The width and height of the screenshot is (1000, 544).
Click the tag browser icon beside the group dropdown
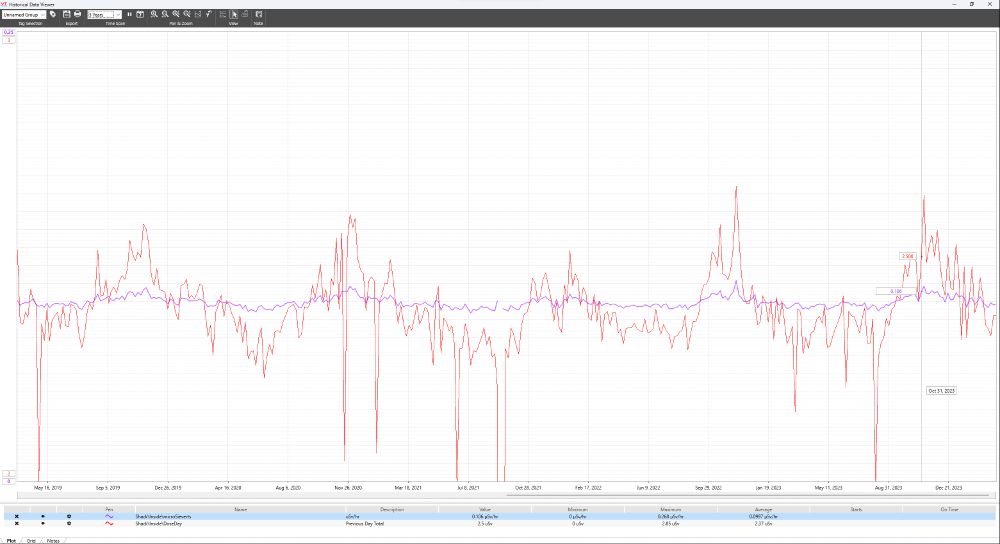(x=53, y=14)
